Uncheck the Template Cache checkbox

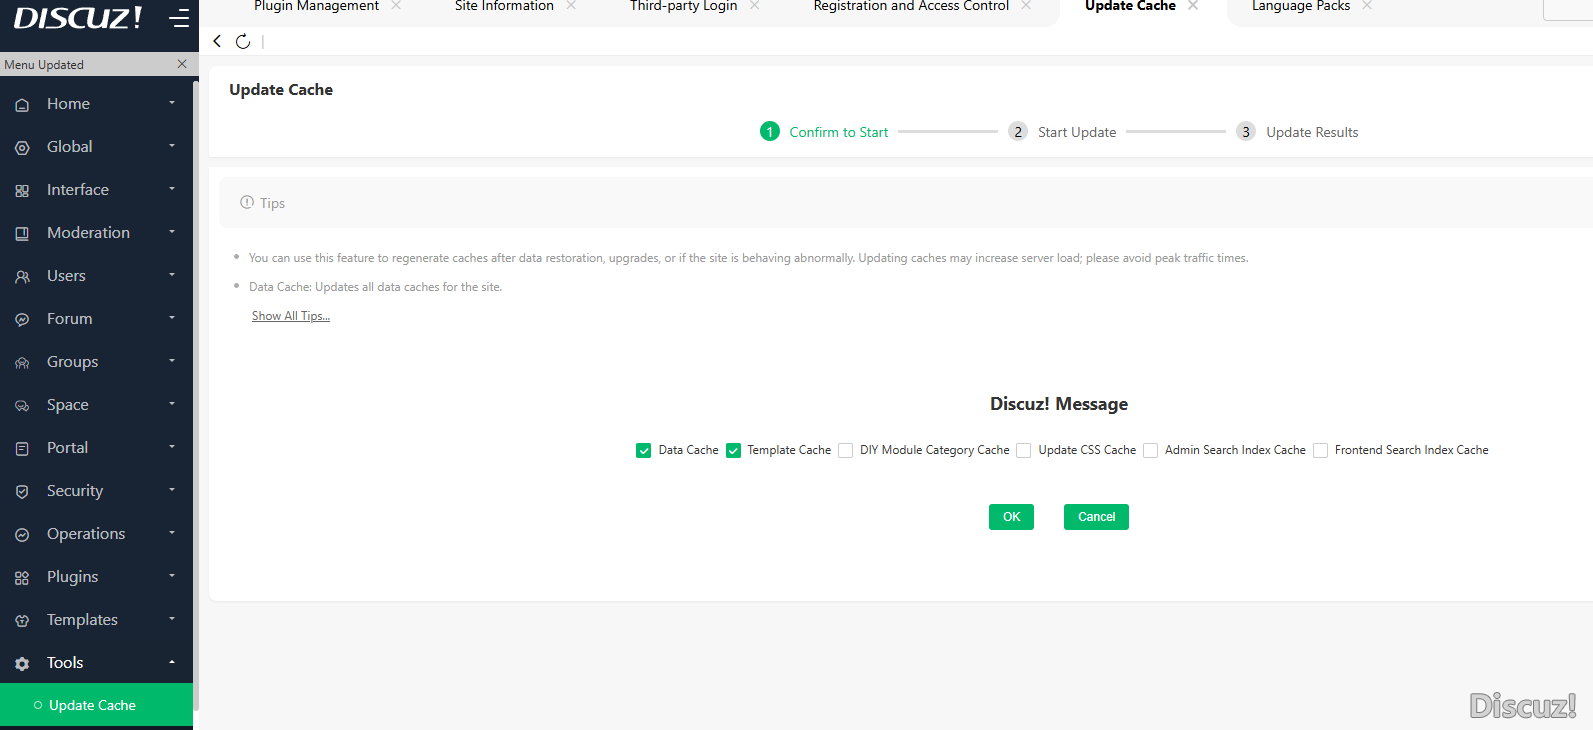point(733,451)
